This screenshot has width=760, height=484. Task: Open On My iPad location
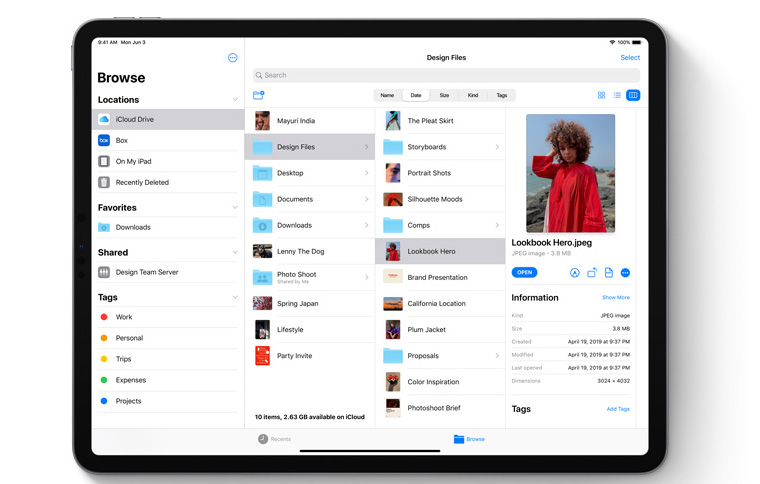168,161
